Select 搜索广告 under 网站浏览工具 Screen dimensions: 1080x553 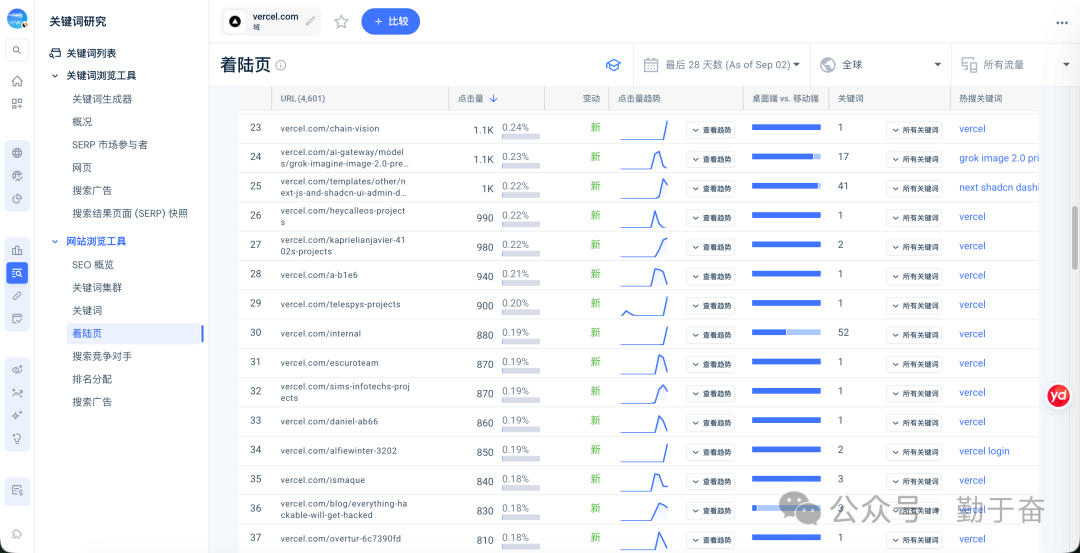(x=92, y=401)
